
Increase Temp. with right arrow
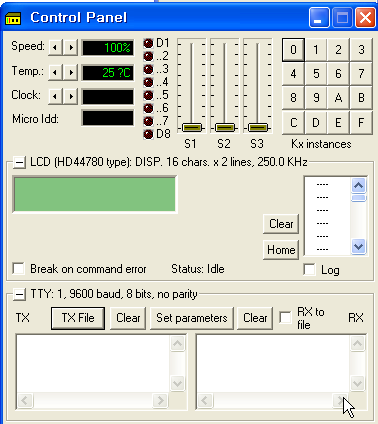(x=71, y=72)
